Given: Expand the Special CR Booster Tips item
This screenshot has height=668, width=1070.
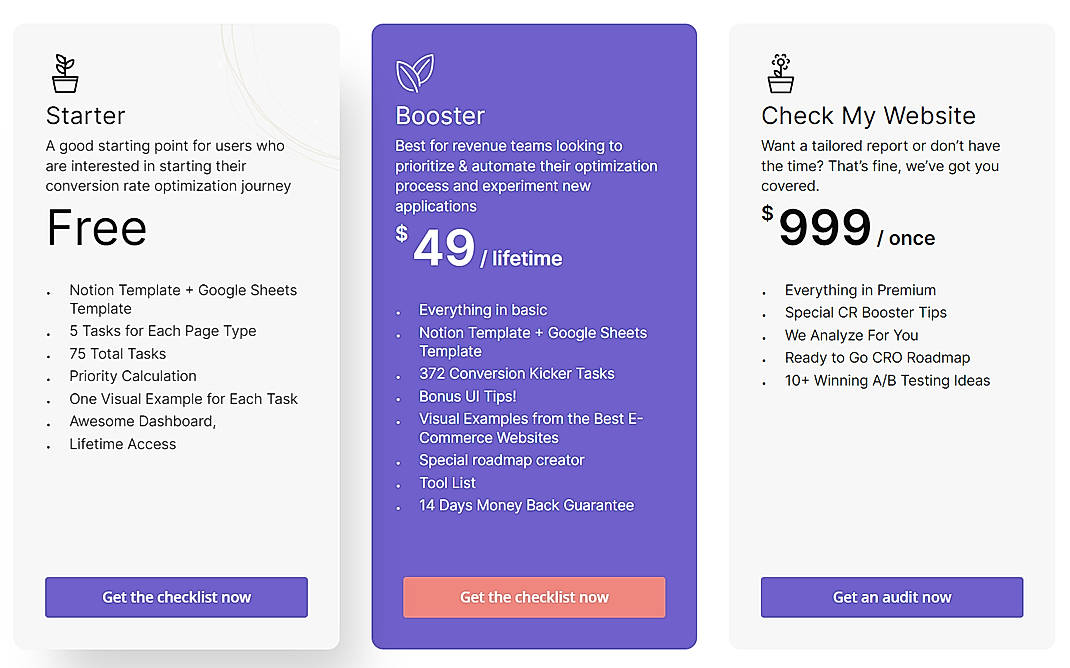Looking at the screenshot, I should click(x=864, y=312).
